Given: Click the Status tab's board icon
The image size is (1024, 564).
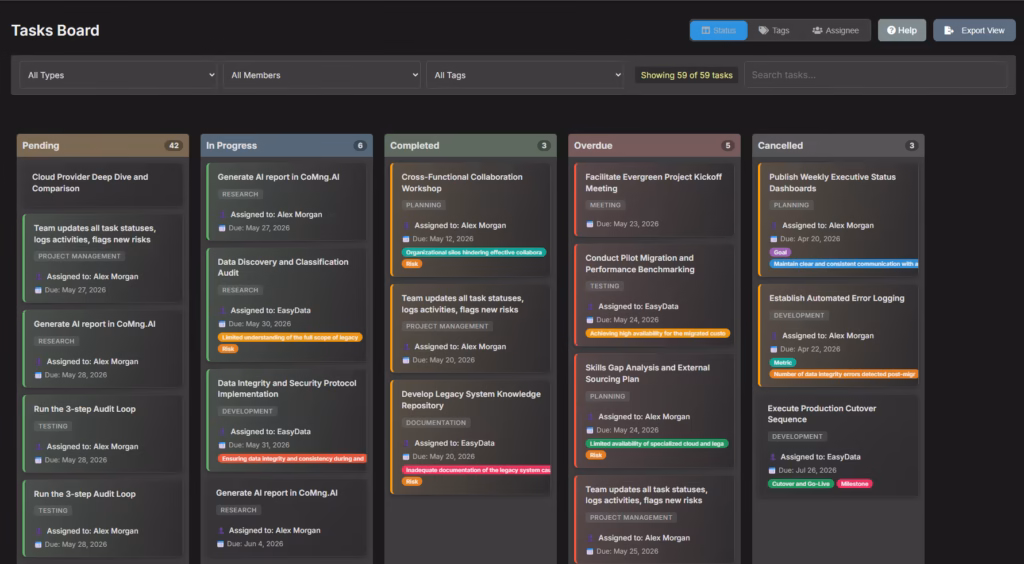Looking at the screenshot, I should pyautogui.click(x=705, y=31).
